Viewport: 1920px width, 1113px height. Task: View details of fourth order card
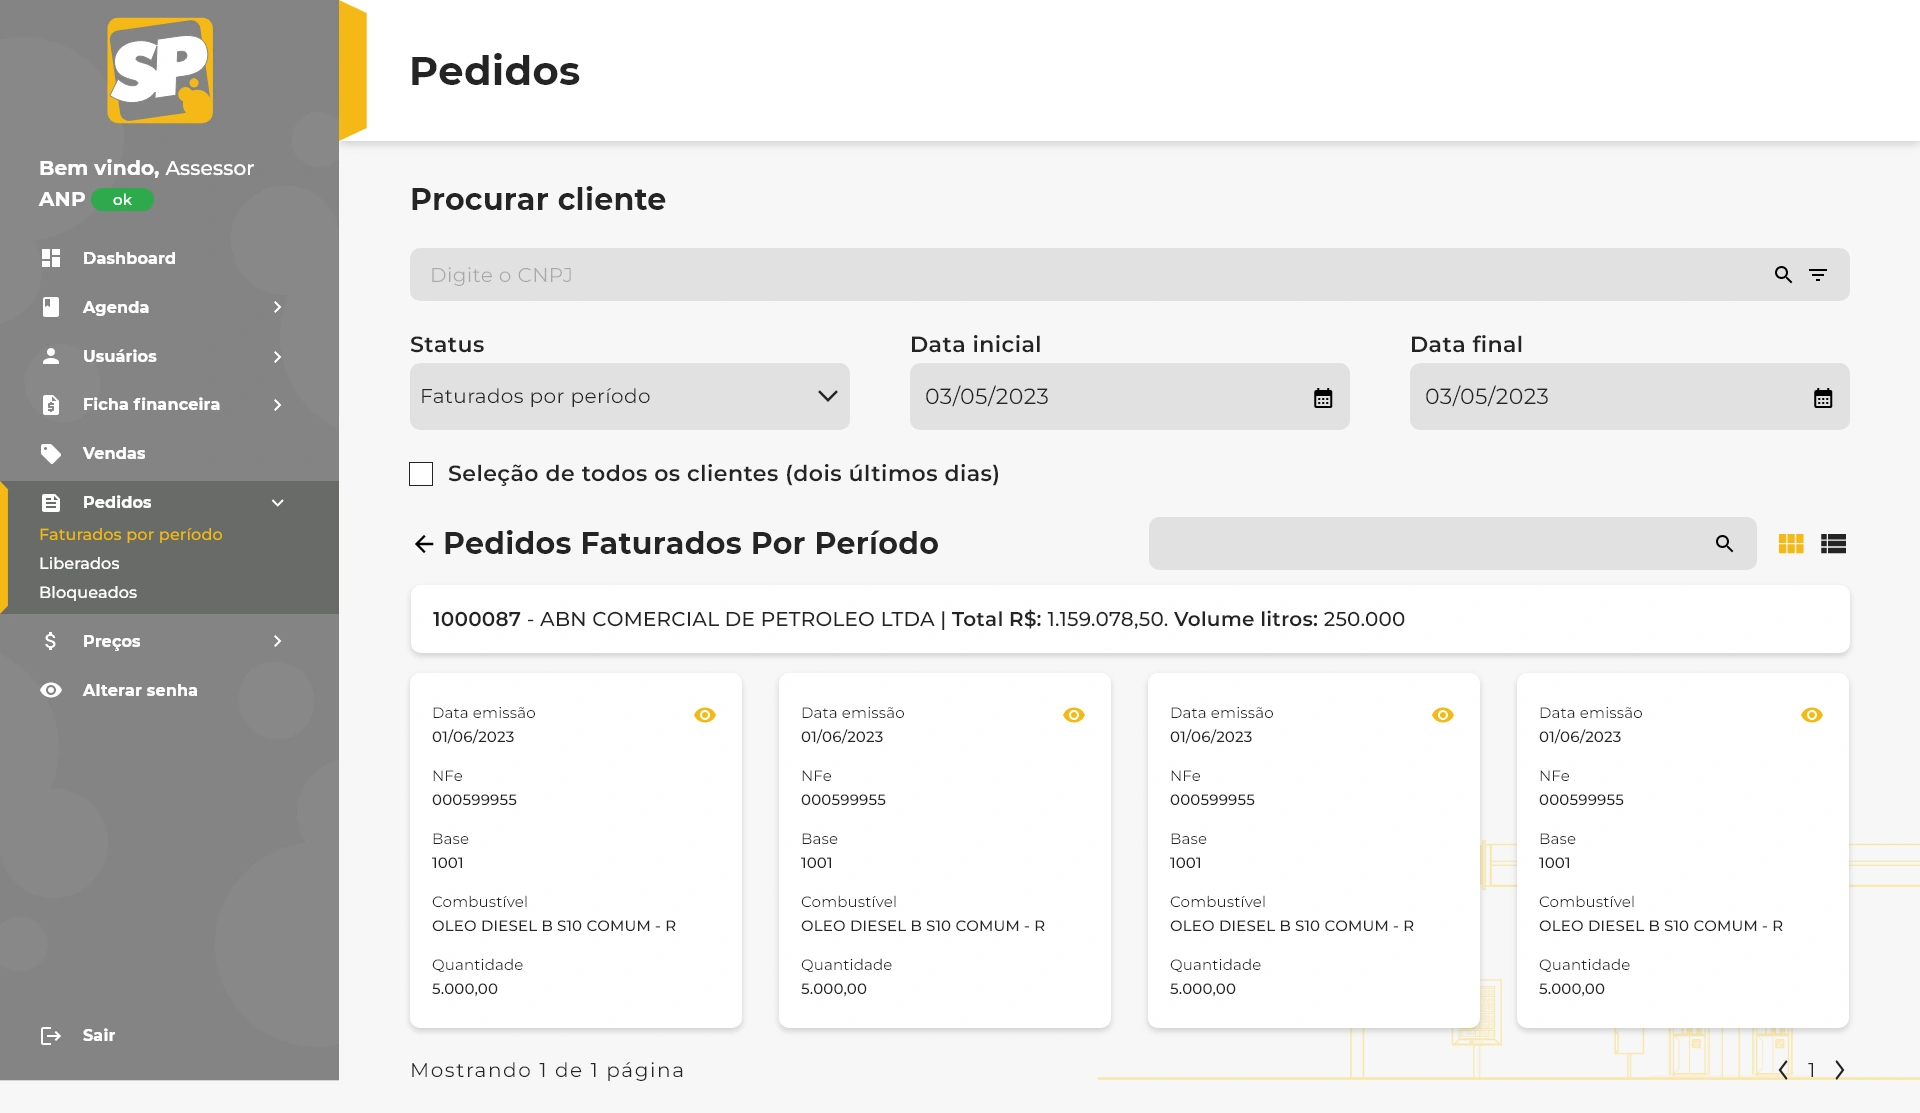pos(1812,715)
